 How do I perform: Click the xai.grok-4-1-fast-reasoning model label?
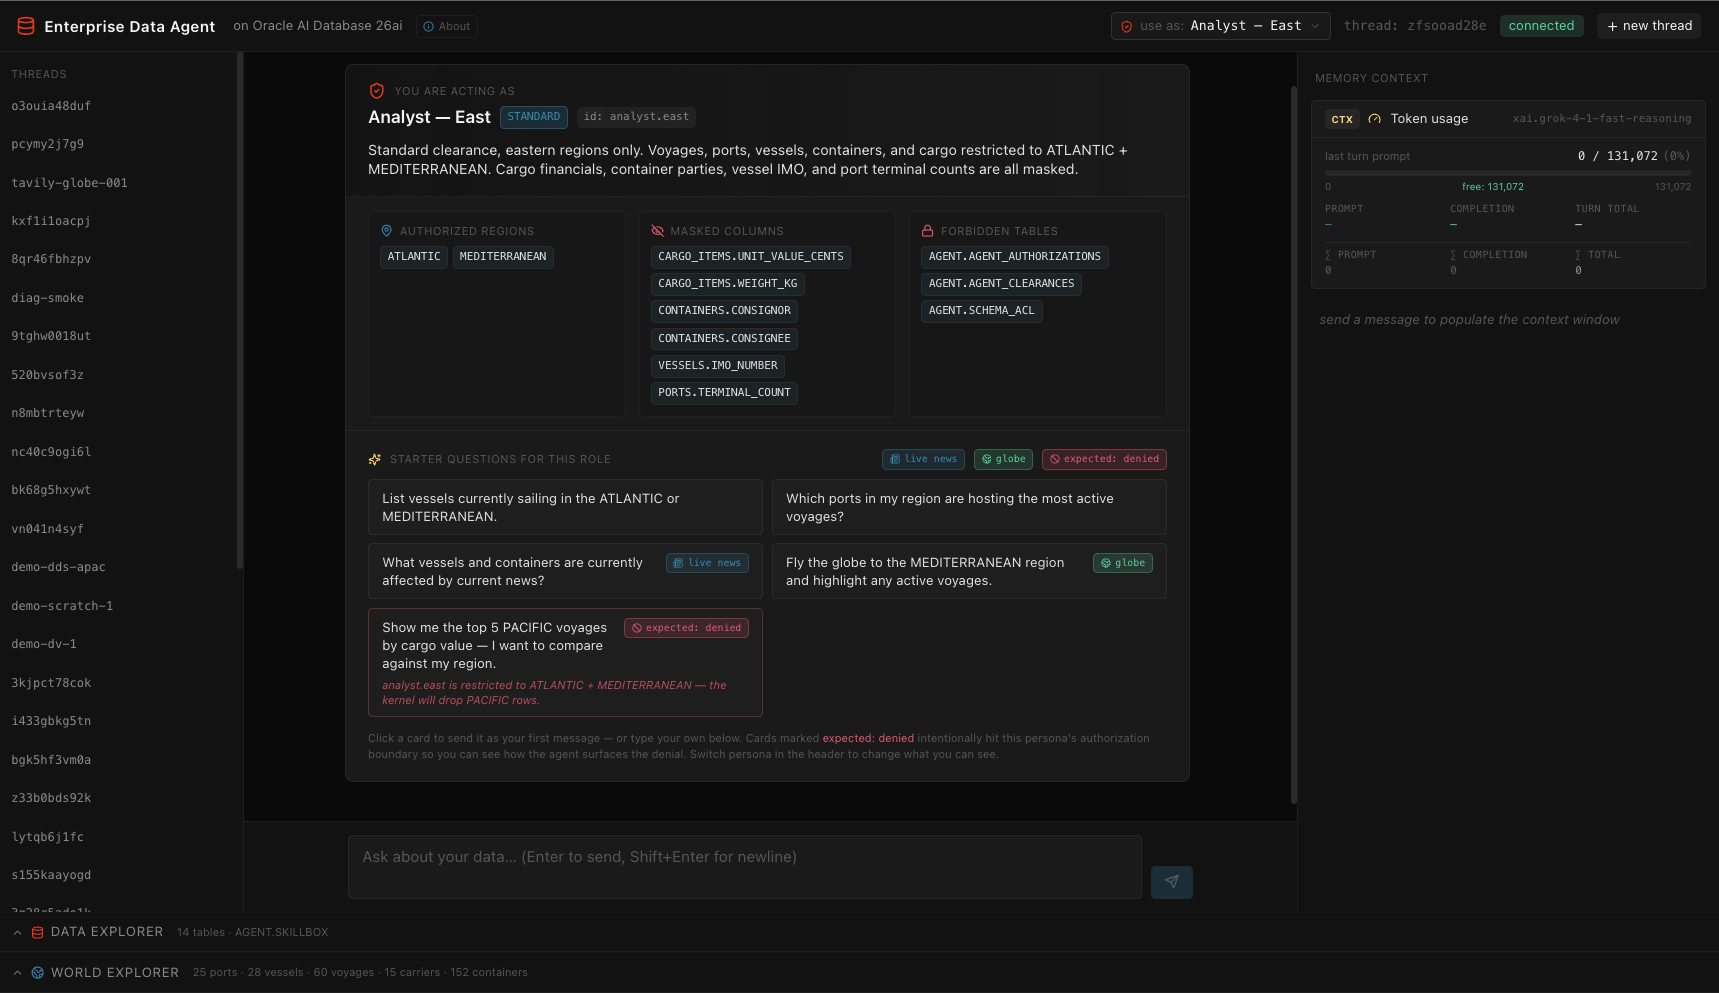1602,119
